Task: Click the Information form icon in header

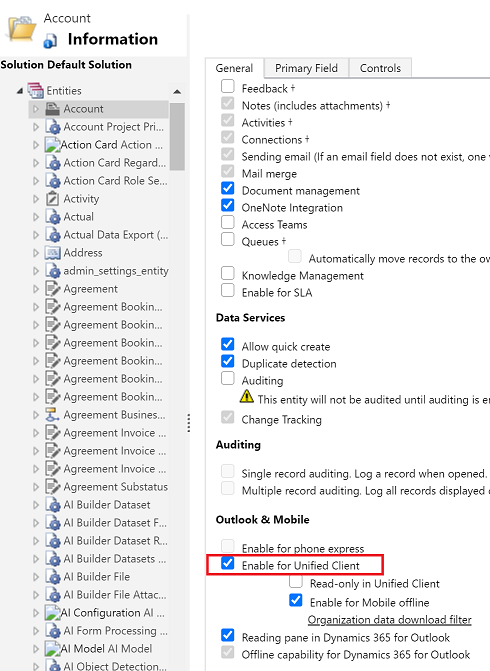Action: [x=50, y=41]
